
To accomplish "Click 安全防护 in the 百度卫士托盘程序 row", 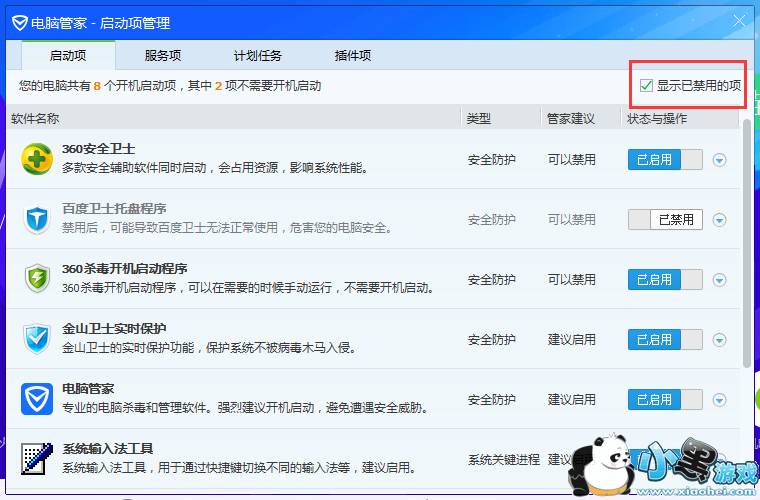I will click(x=491, y=219).
